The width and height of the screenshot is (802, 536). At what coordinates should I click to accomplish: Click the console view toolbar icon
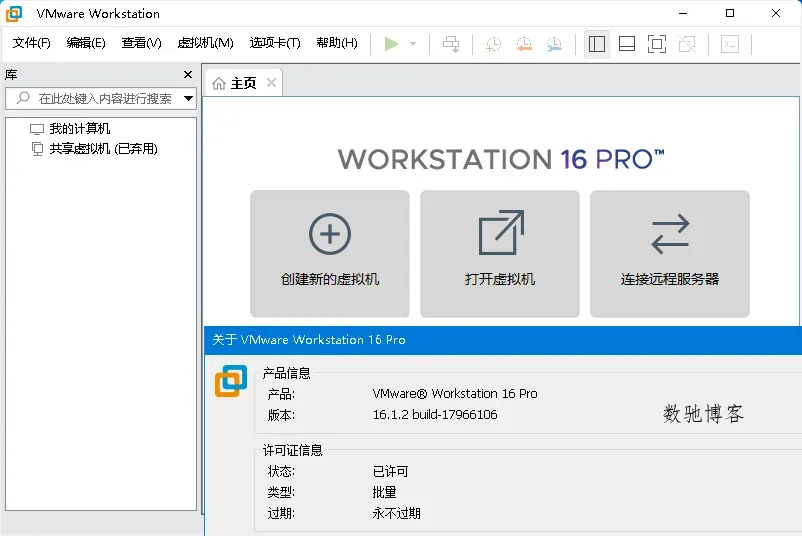pyautogui.click(x=730, y=44)
